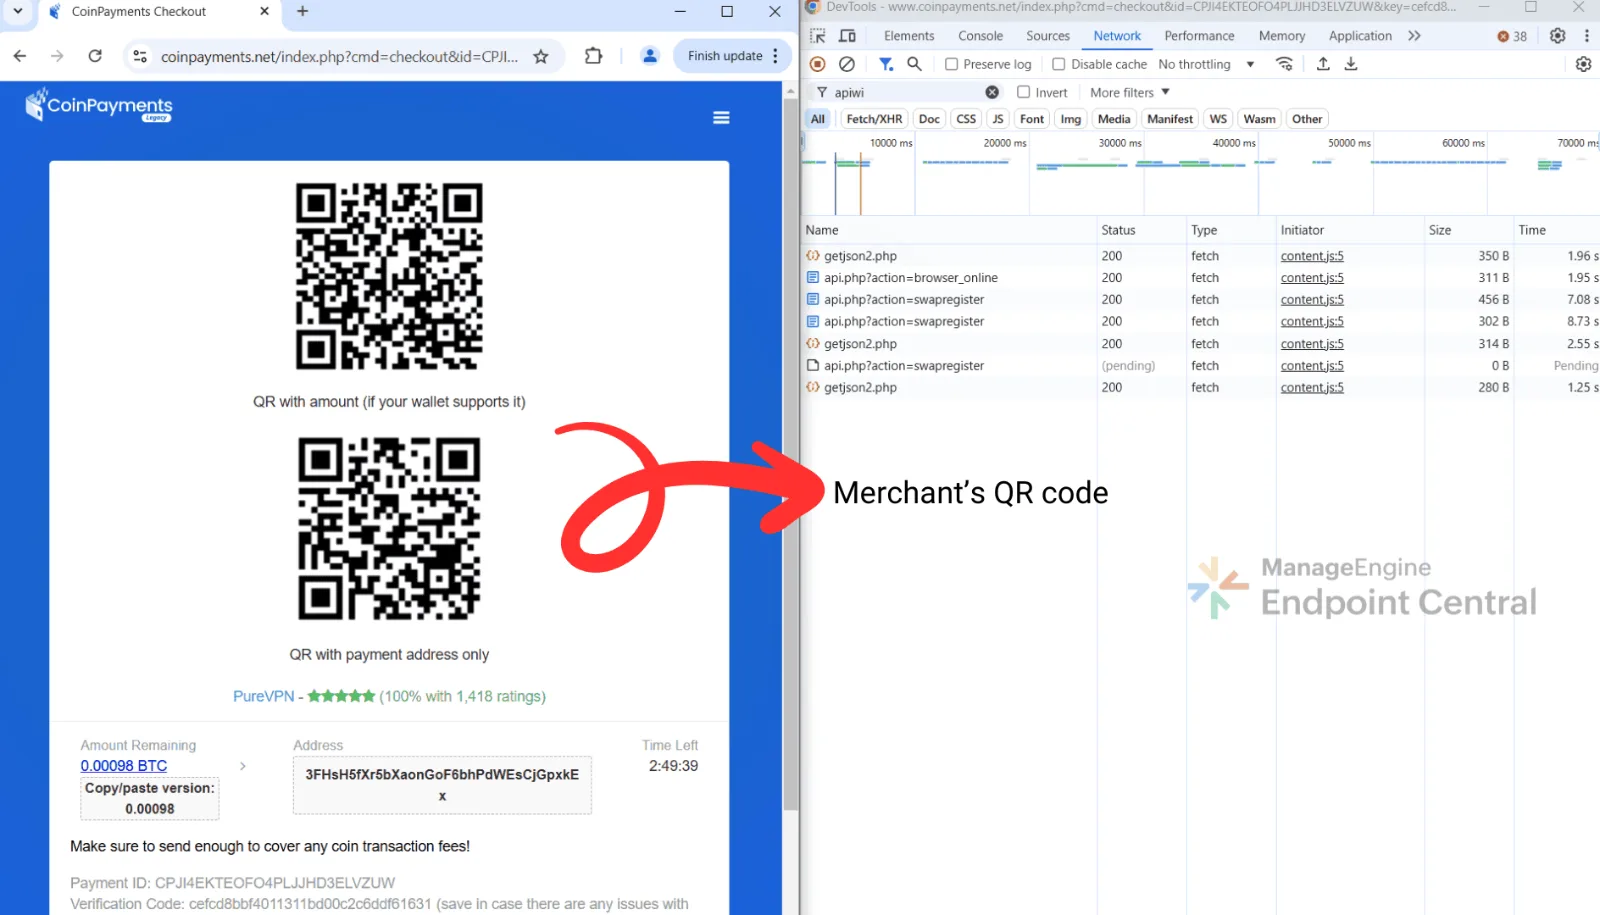Switch to the Elements tab
The width and height of the screenshot is (1600, 915).
pyautogui.click(x=909, y=36)
